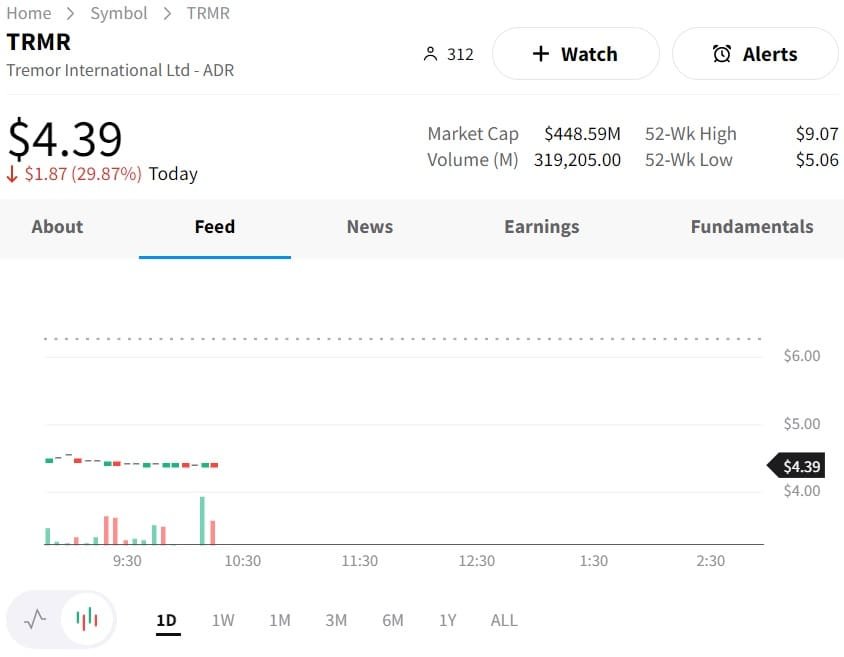View the Fundamentals tab
844x657 pixels.
(x=752, y=227)
